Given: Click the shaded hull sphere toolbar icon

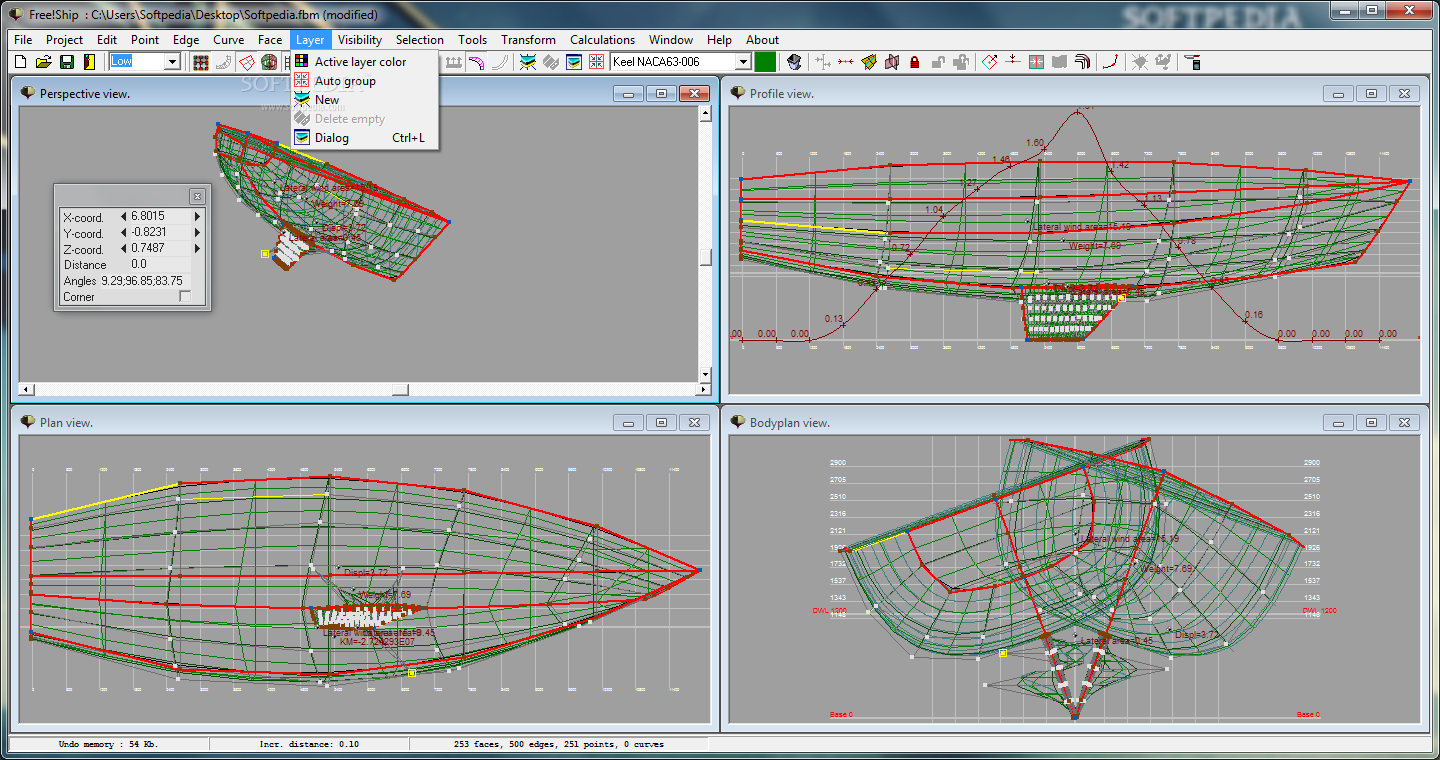Looking at the screenshot, I should [269, 62].
